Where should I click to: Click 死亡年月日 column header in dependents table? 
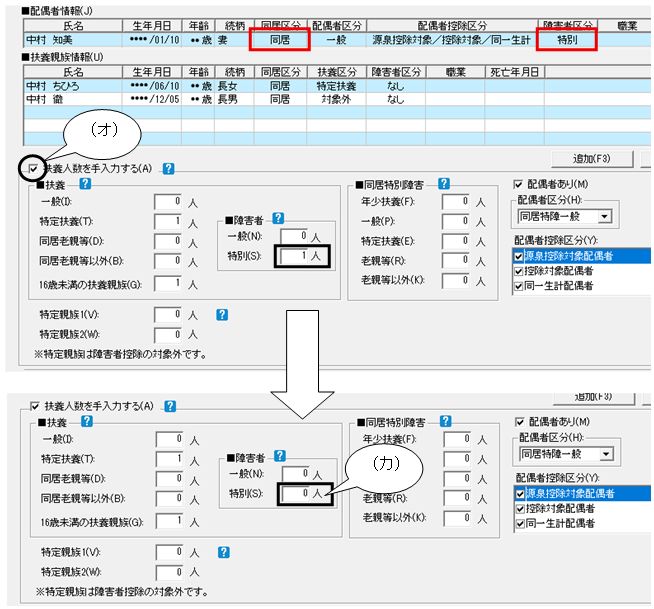(x=514, y=72)
